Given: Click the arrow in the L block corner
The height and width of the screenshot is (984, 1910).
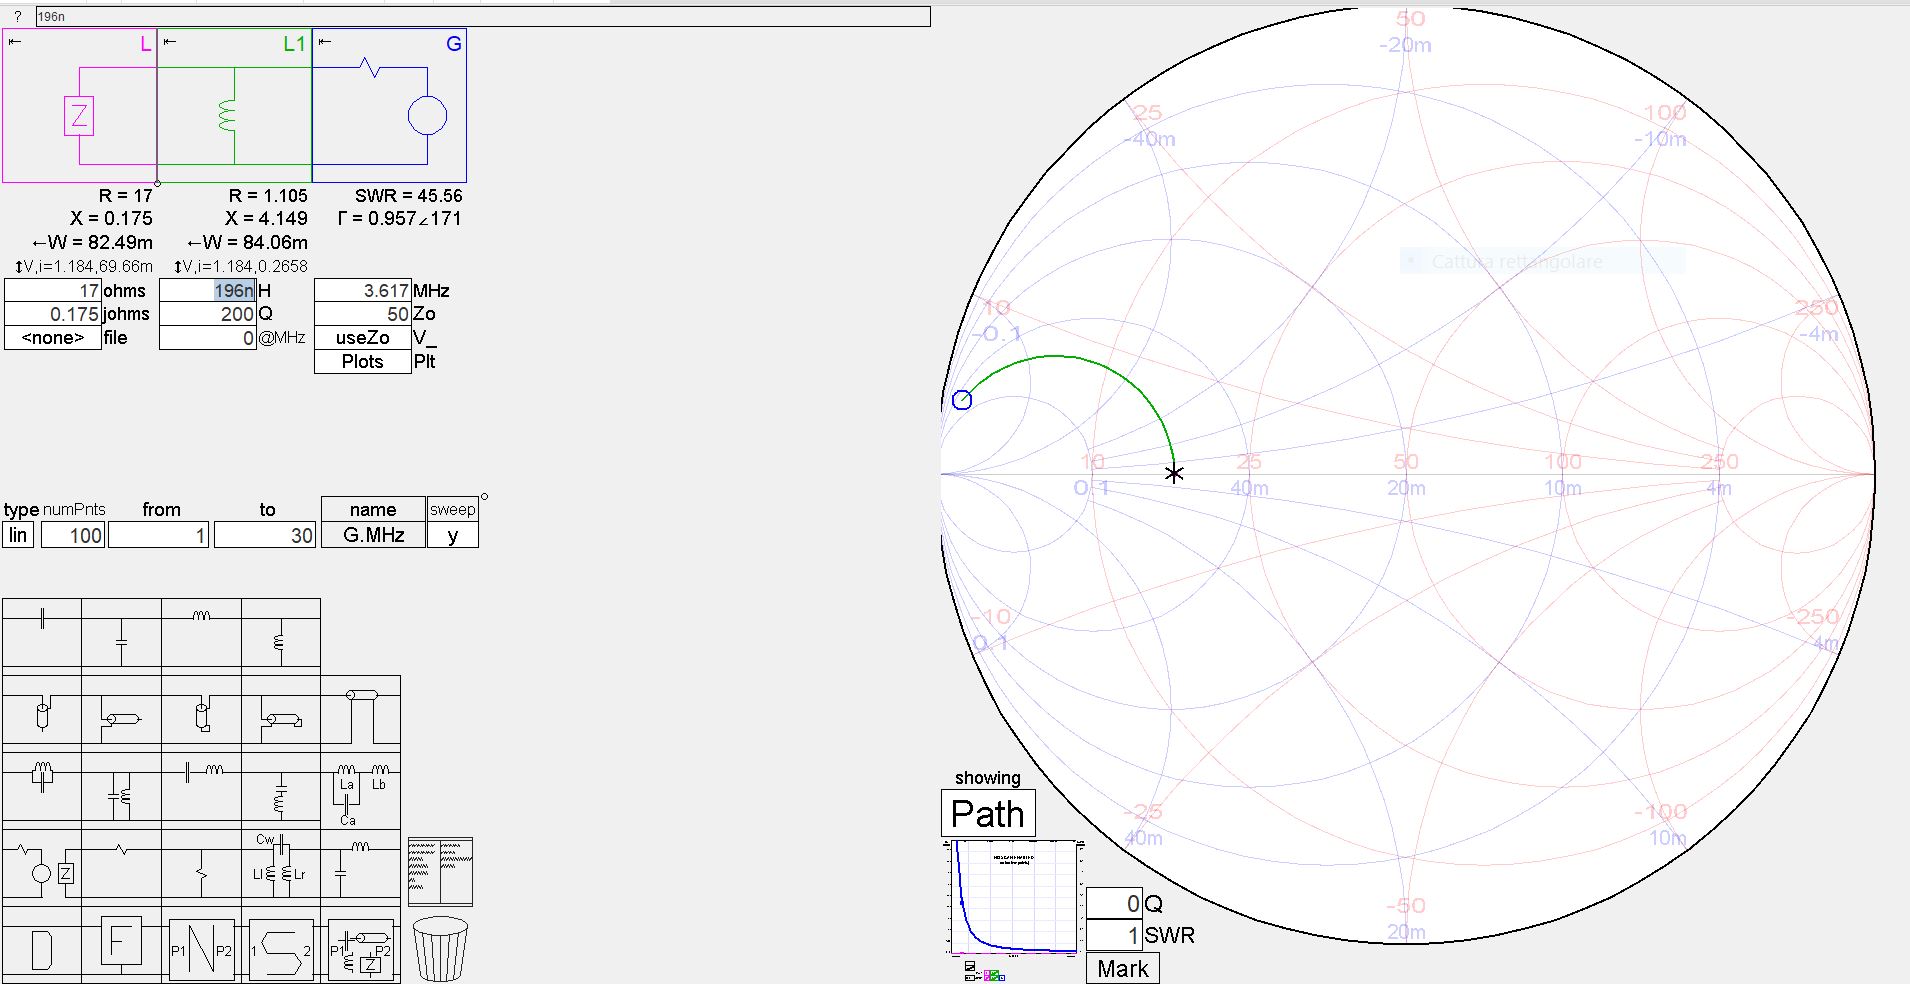Looking at the screenshot, I should [14, 42].
